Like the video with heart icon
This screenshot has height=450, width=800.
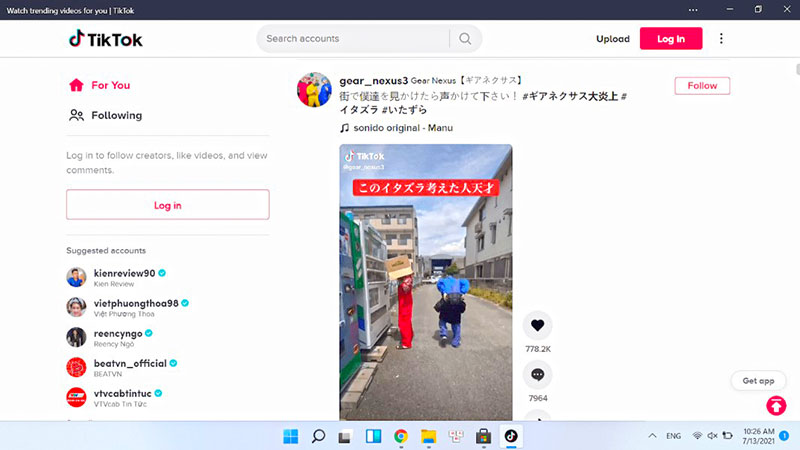pyautogui.click(x=537, y=325)
